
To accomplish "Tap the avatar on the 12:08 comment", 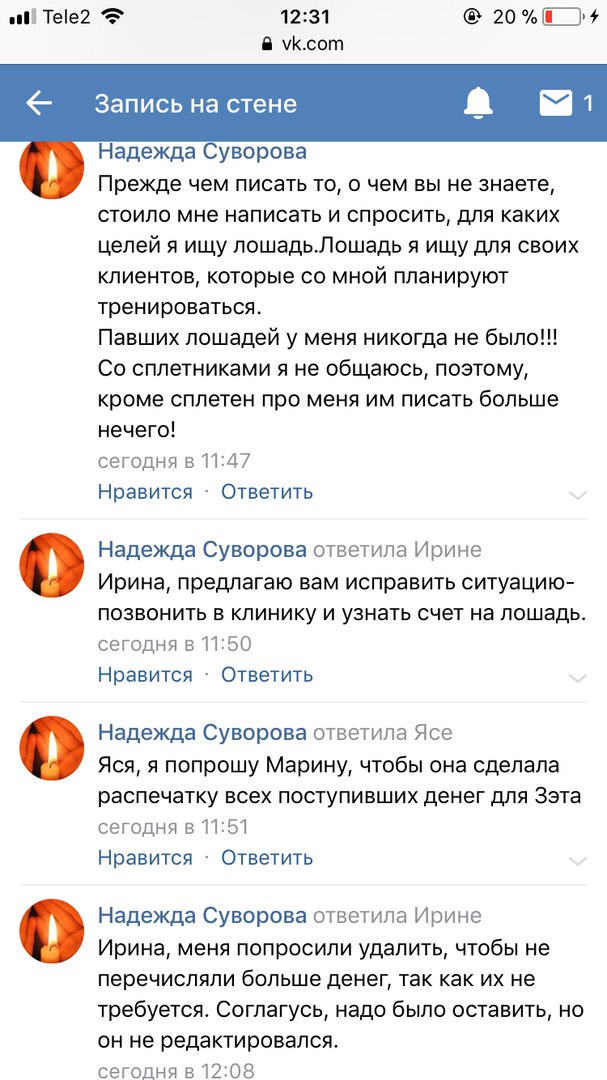I will tap(52, 932).
